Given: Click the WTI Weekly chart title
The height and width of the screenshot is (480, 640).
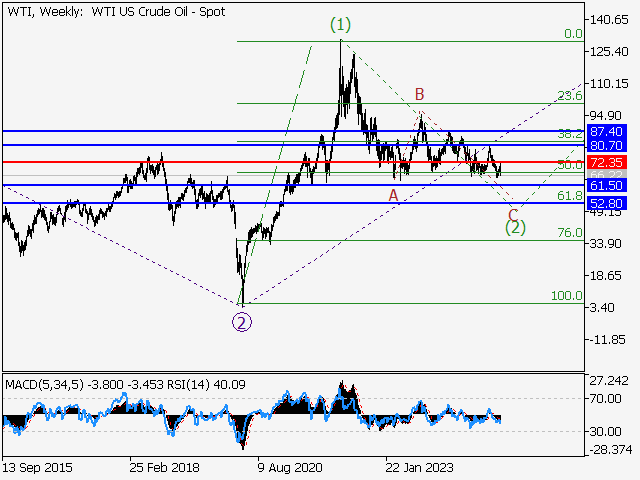Looking at the screenshot, I should point(115,12).
